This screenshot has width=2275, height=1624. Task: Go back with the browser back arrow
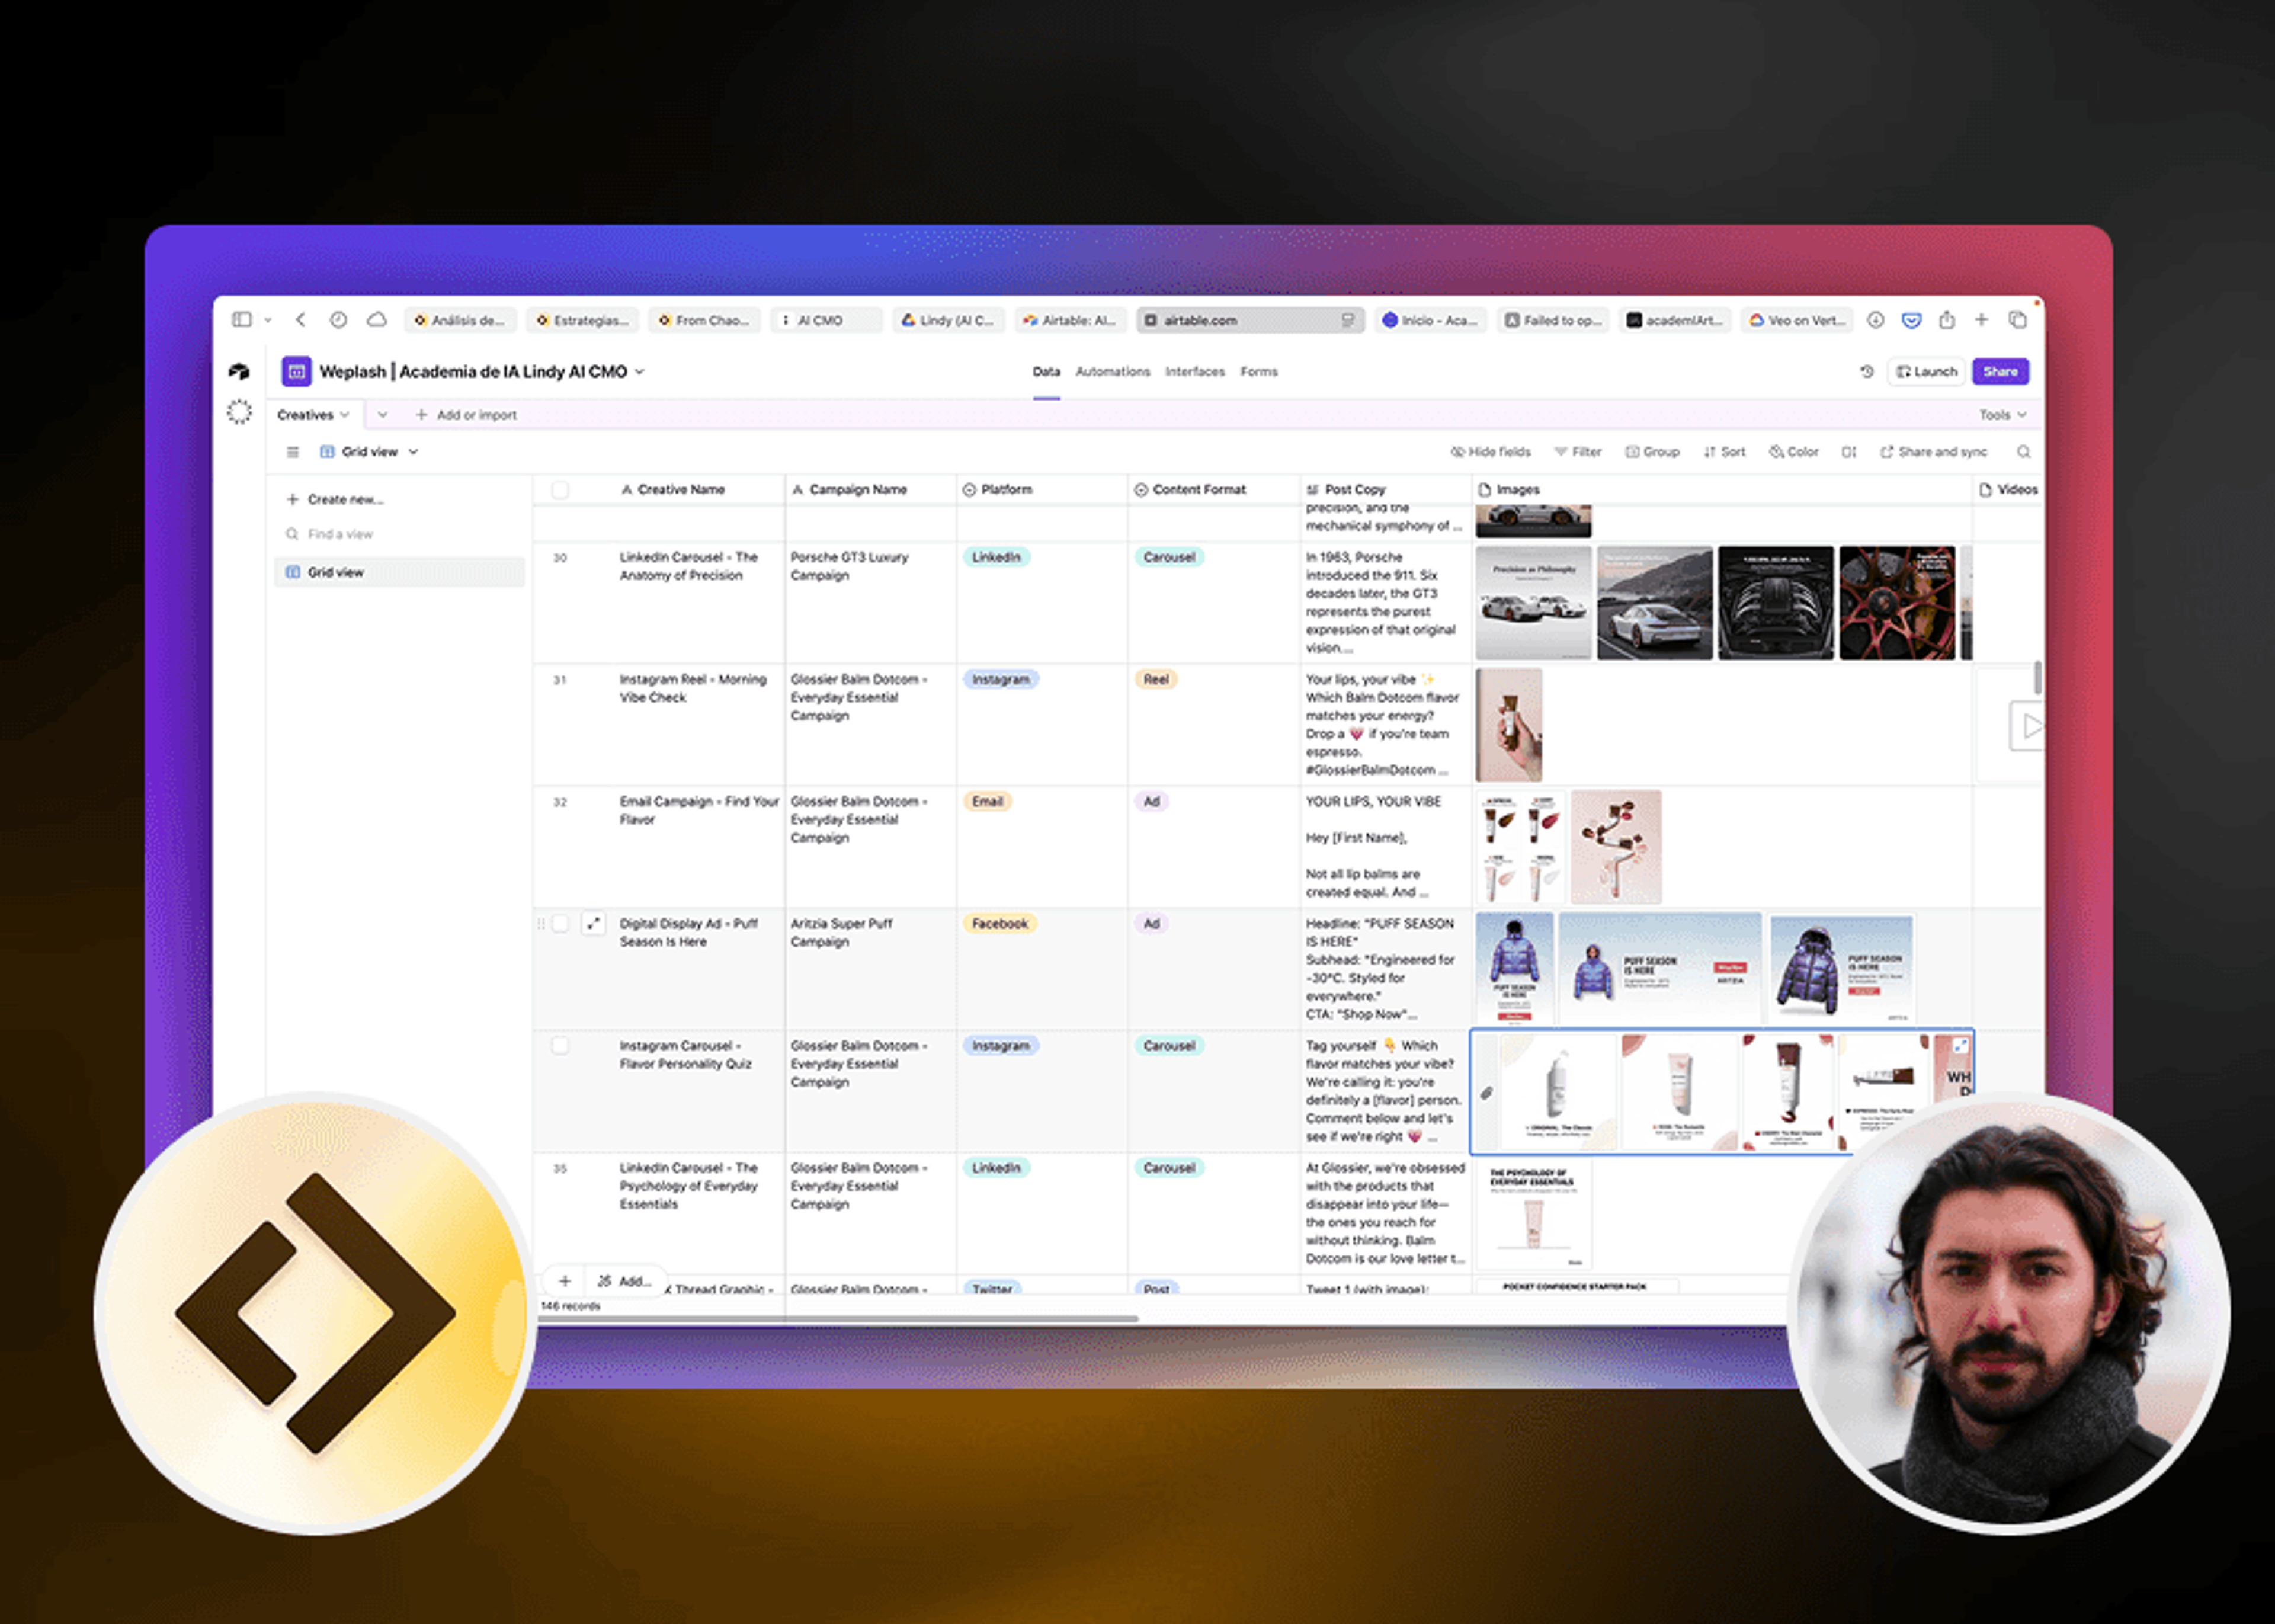coord(300,320)
